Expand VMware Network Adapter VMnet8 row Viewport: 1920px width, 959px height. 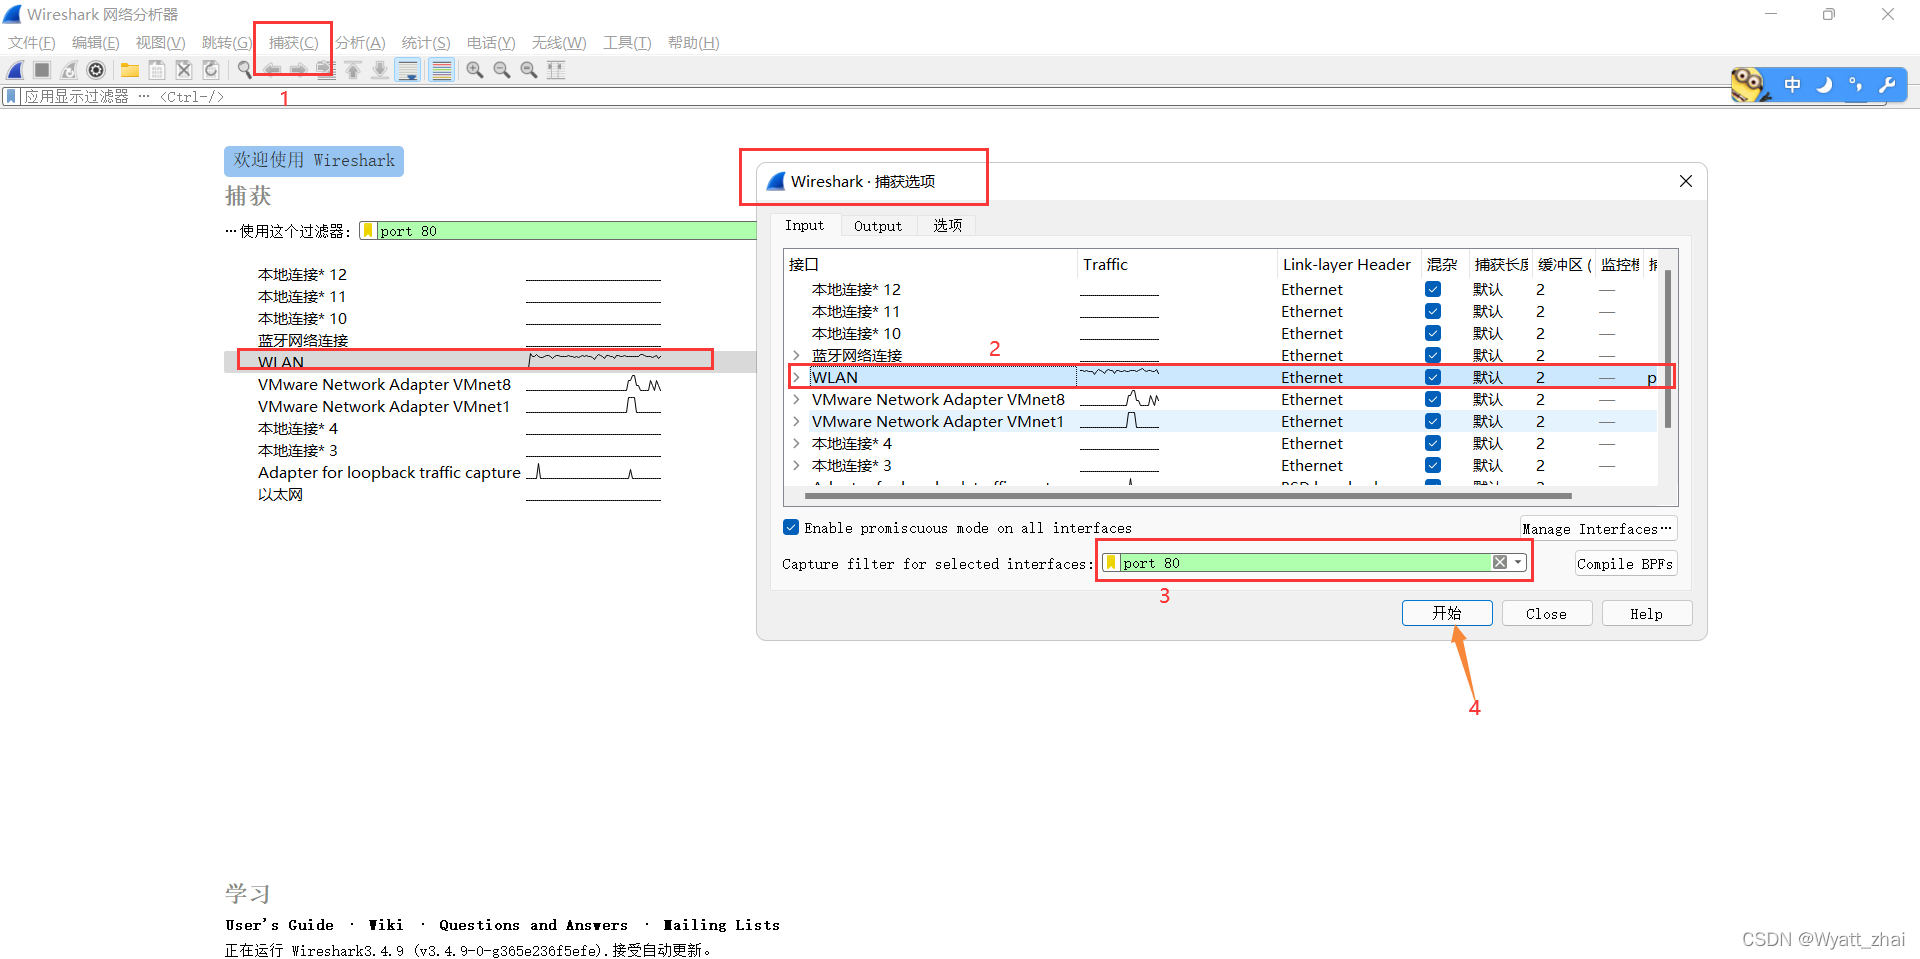click(796, 399)
